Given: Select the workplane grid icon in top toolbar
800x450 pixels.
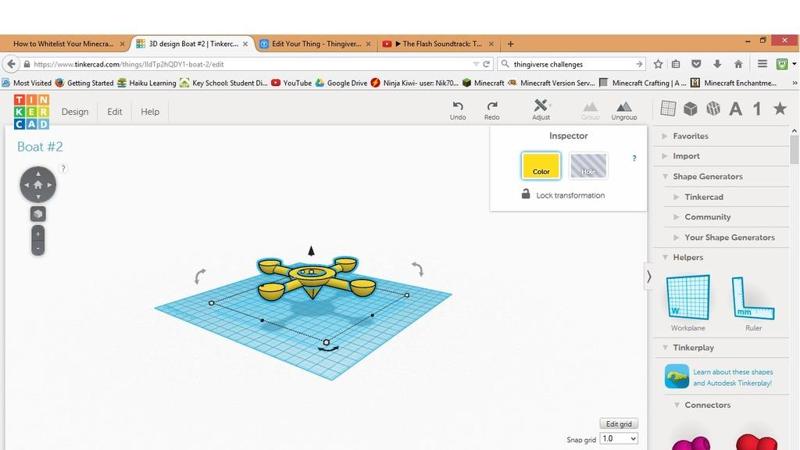Looking at the screenshot, I should tap(668, 108).
